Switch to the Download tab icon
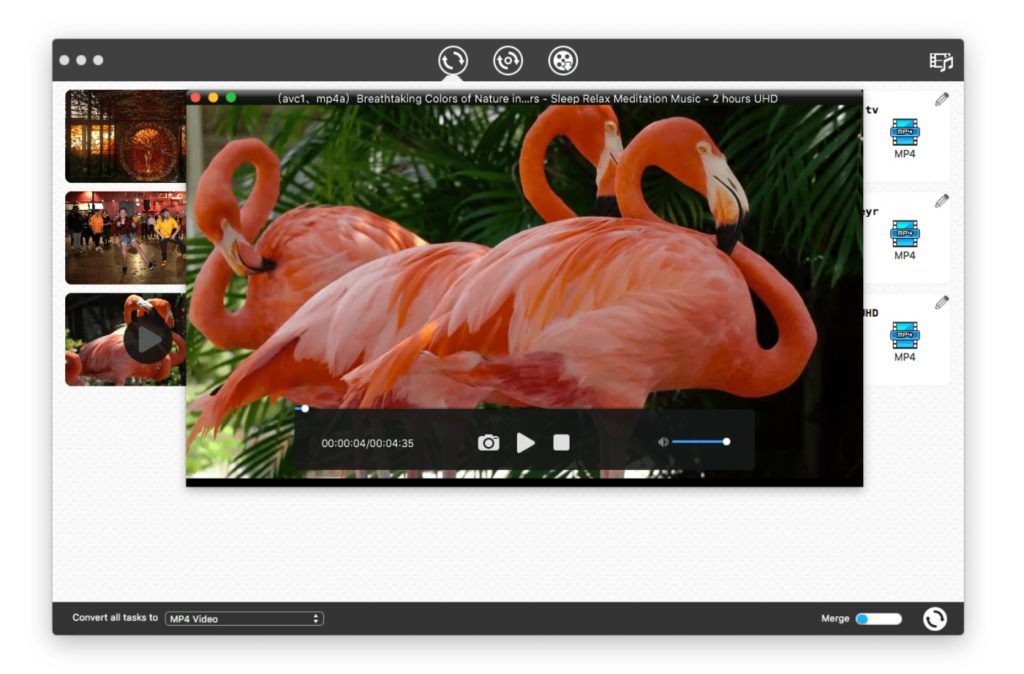Image resolution: width=1024 pixels, height=674 pixels. point(508,61)
